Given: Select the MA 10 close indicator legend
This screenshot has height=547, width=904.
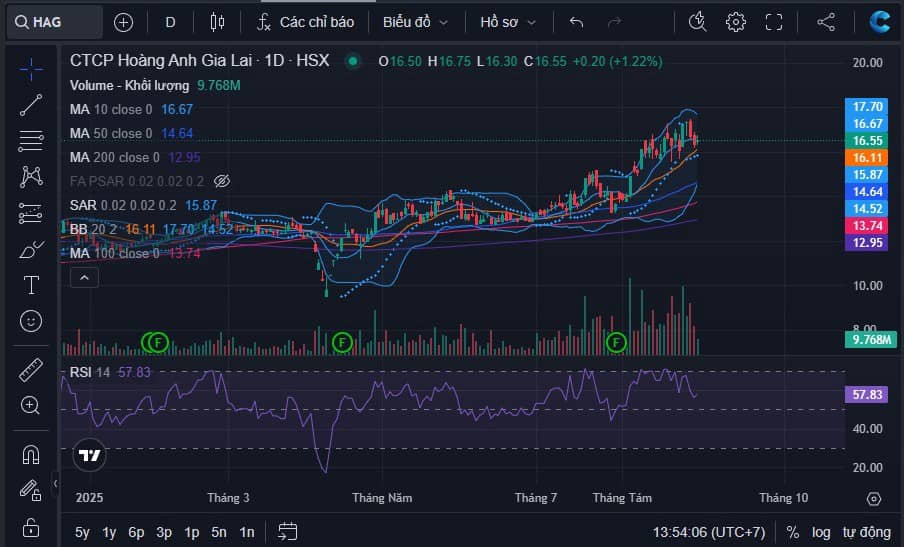Looking at the screenshot, I should [131, 110].
